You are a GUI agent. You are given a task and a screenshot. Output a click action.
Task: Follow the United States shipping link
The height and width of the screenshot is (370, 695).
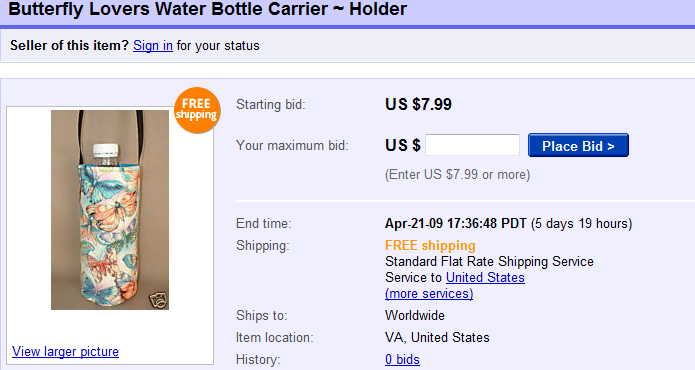485,277
